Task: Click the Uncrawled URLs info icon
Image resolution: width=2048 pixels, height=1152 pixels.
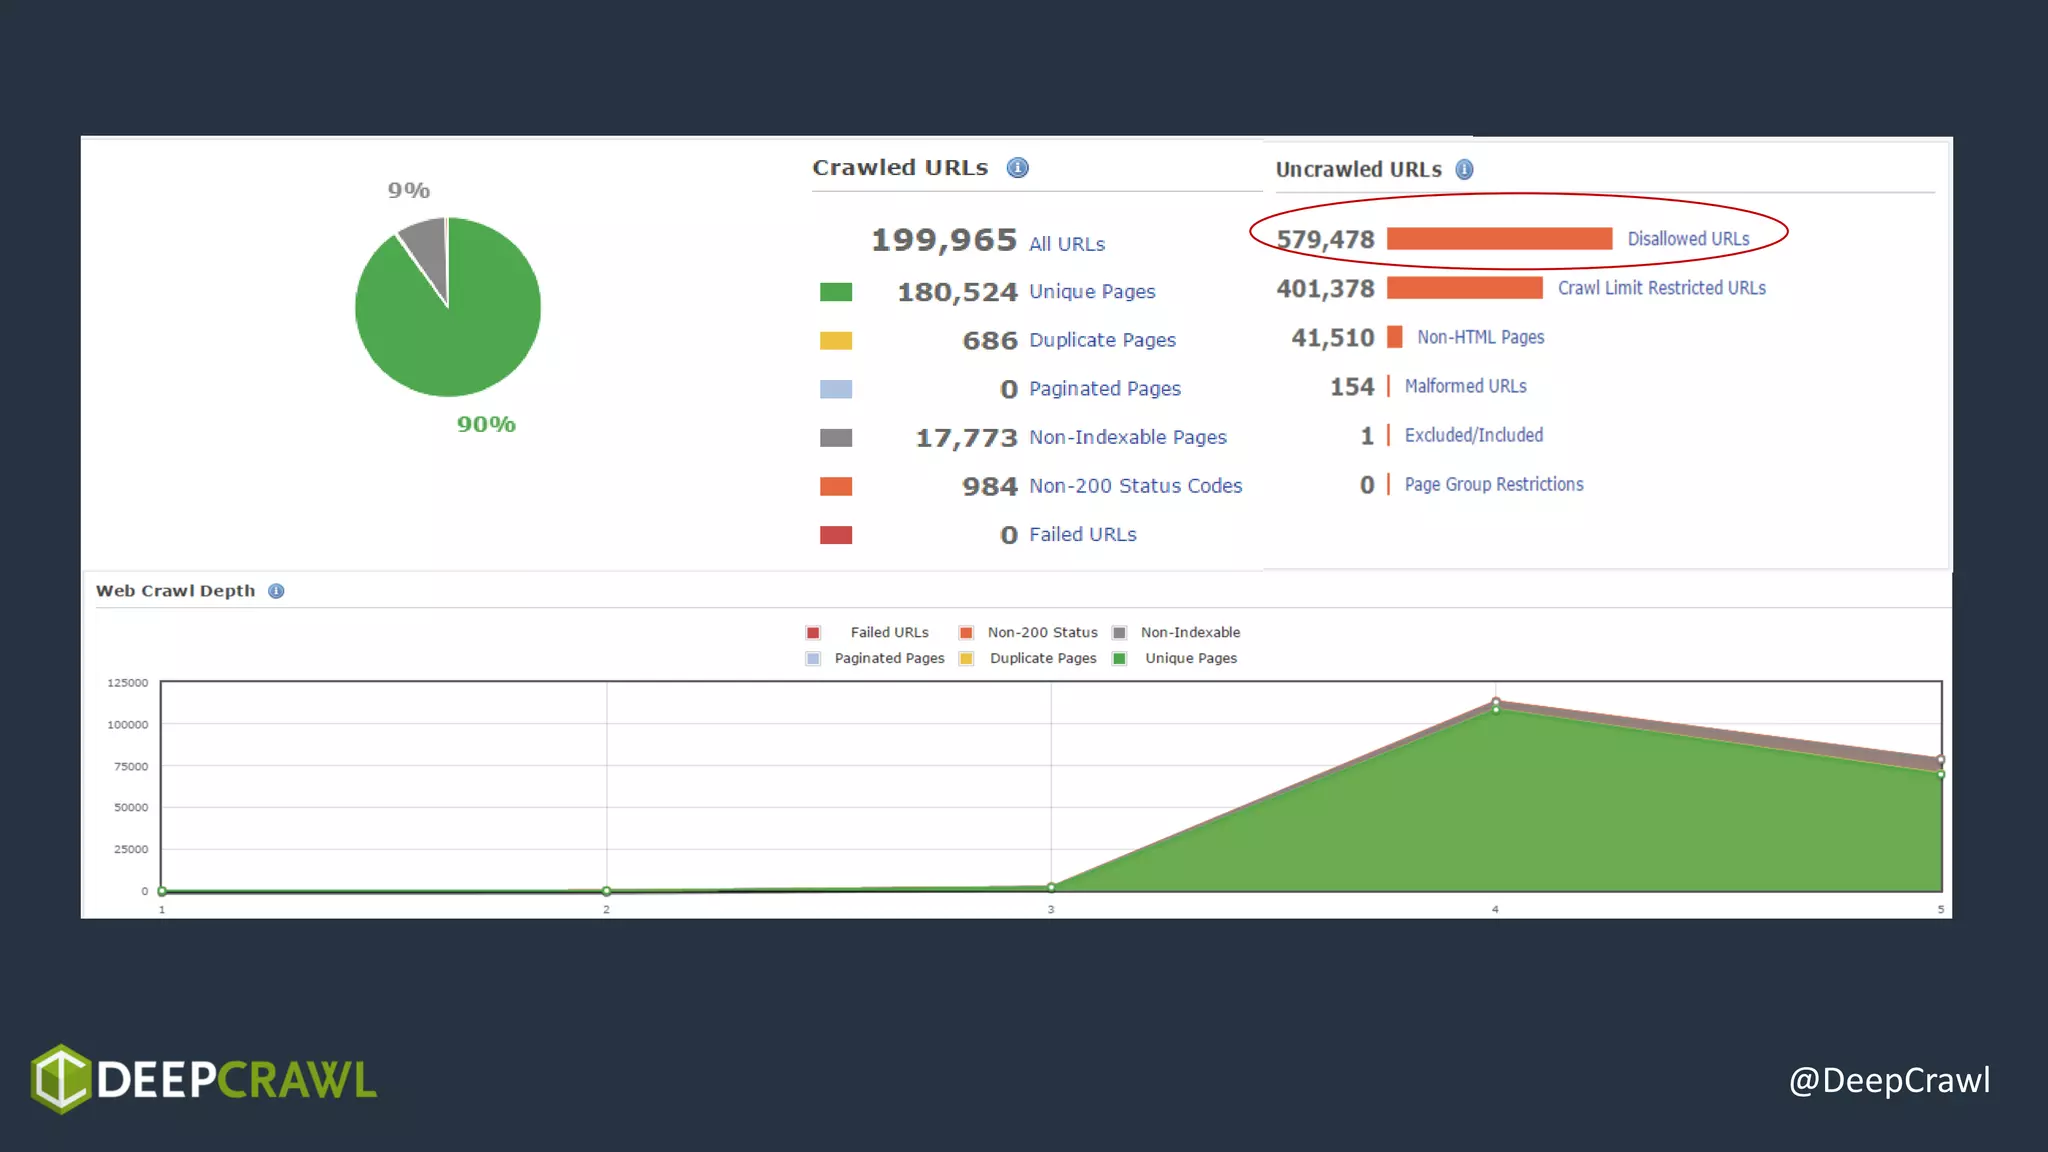Action: [1464, 170]
